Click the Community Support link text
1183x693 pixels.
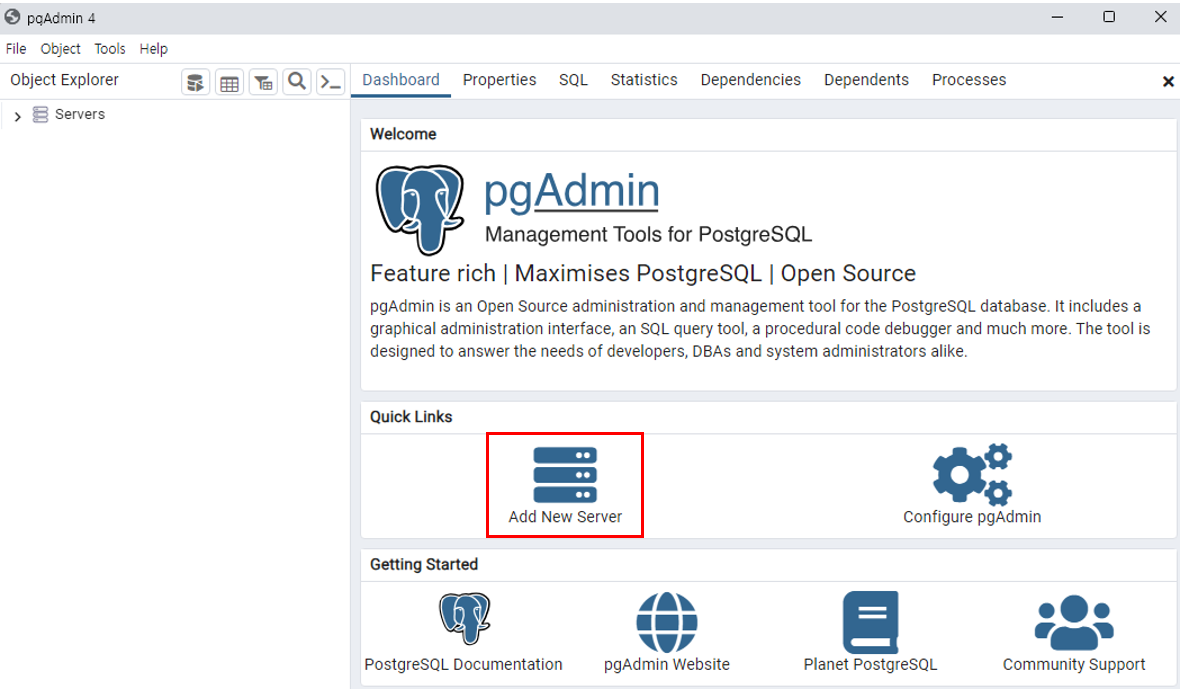coord(1074,665)
